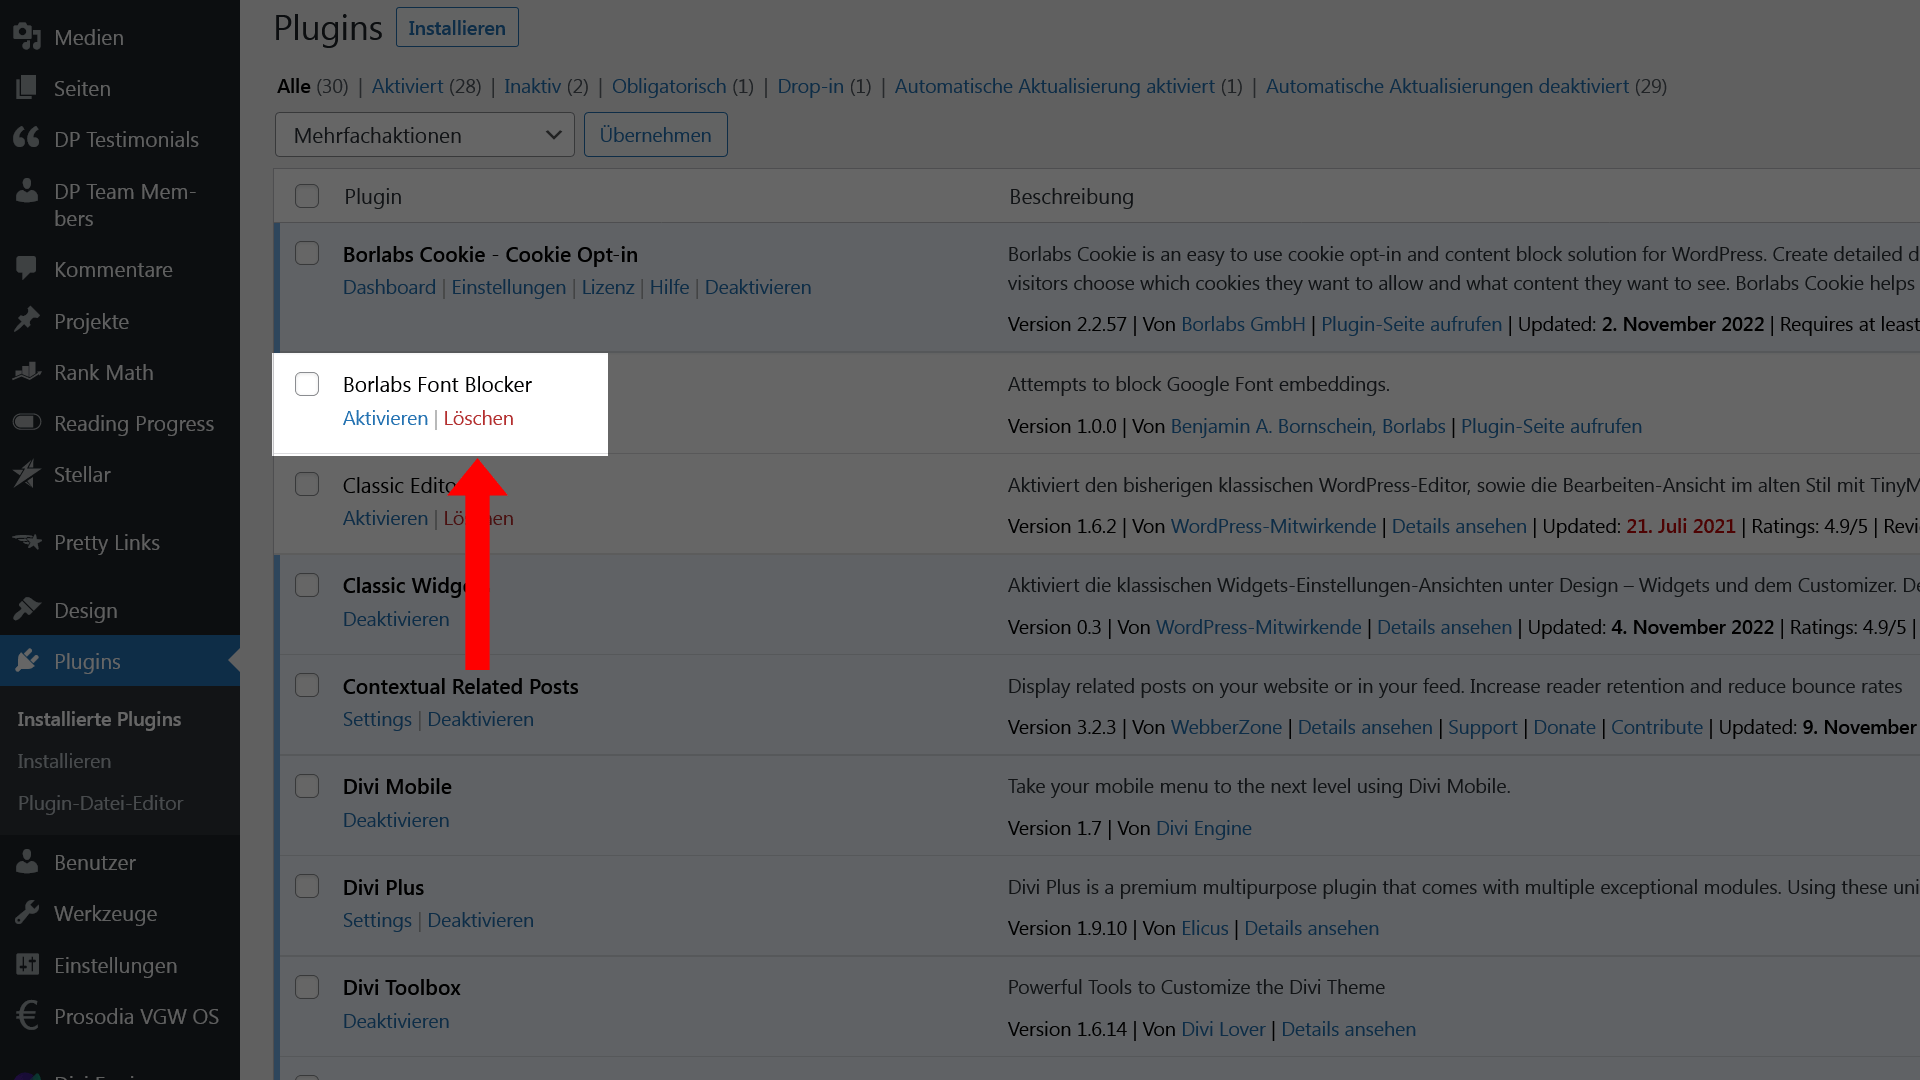Viewport: 1920px width, 1080px height.
Task: Go to the Einstellungen menu
Action: click(x=116, y=965)
